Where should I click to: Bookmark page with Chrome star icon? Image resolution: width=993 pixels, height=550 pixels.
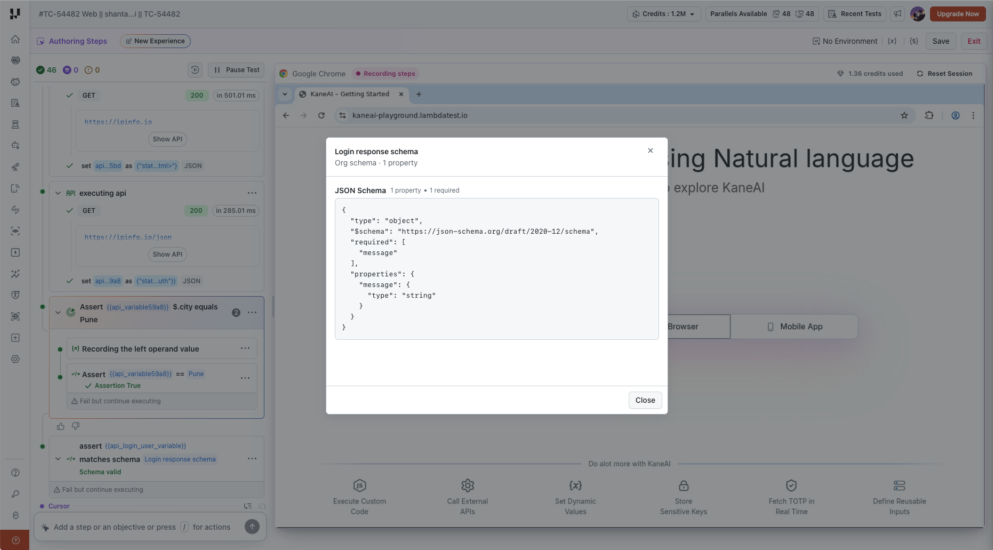(x=904, y=115)
